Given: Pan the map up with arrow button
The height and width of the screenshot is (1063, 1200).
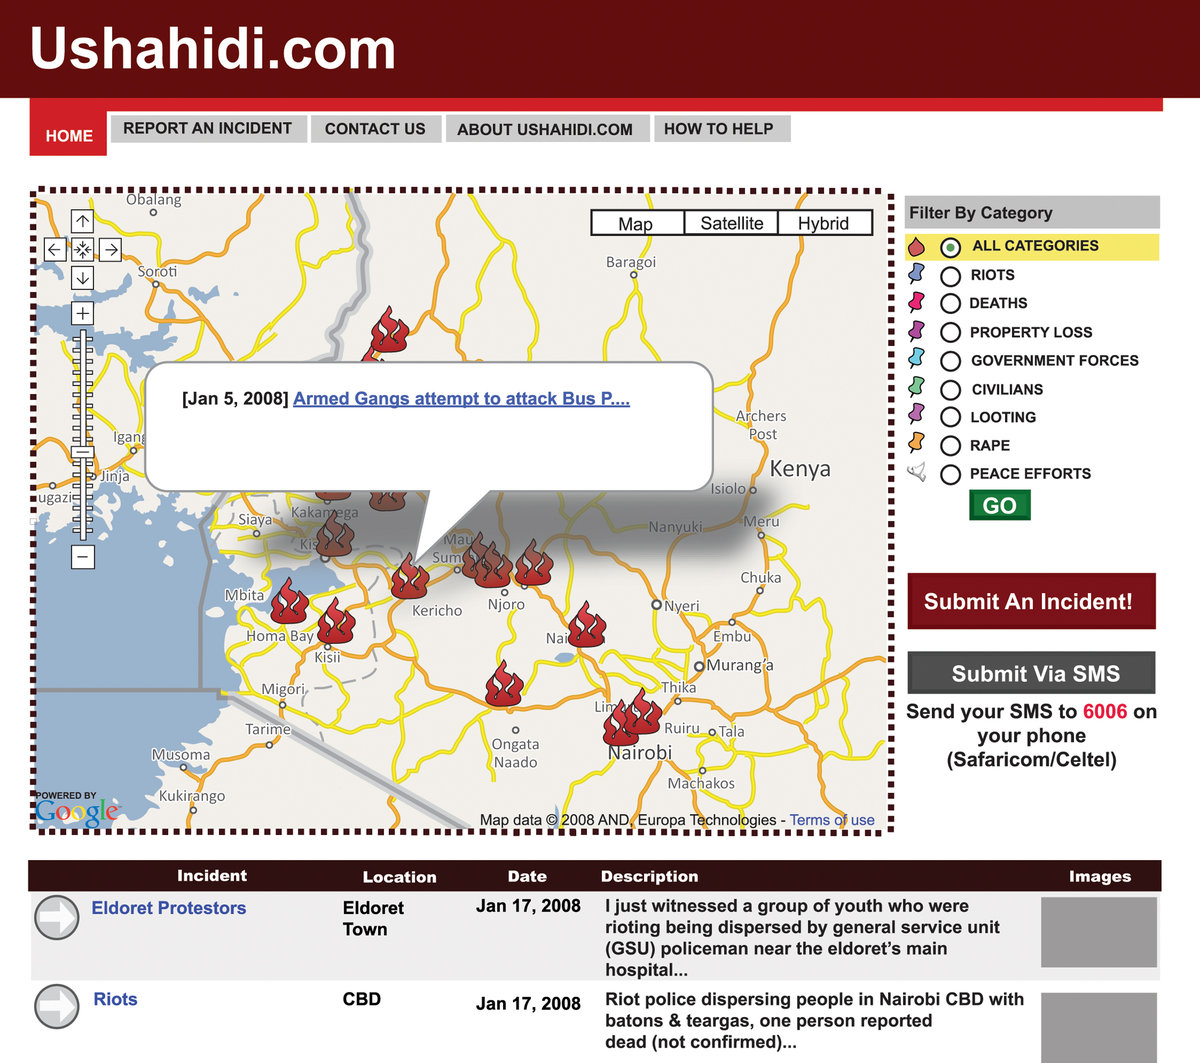Looking at the screenshot, I should pos(83,221).
